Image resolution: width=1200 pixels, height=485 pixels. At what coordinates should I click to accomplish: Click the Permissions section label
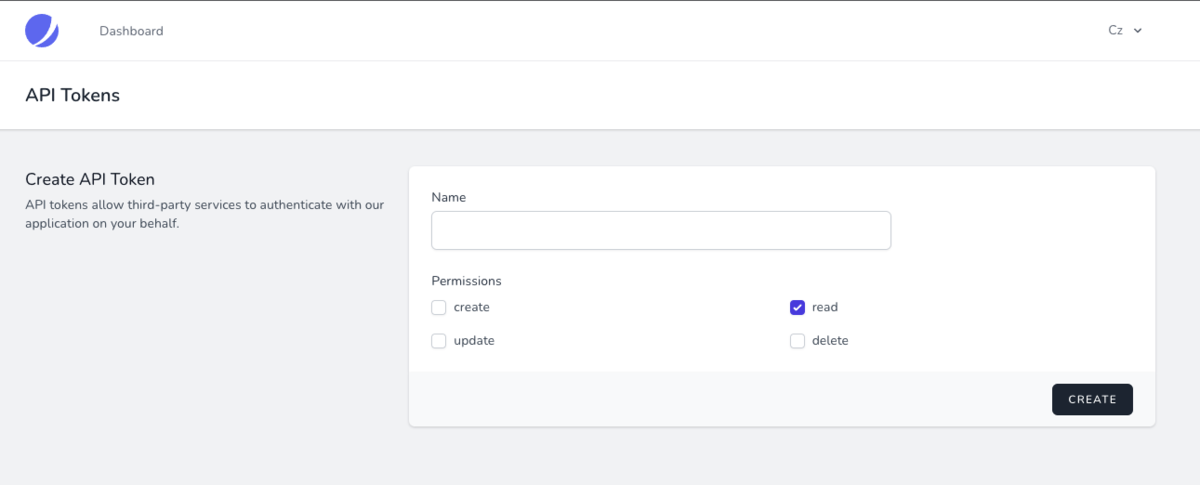(x=466, y=281)
